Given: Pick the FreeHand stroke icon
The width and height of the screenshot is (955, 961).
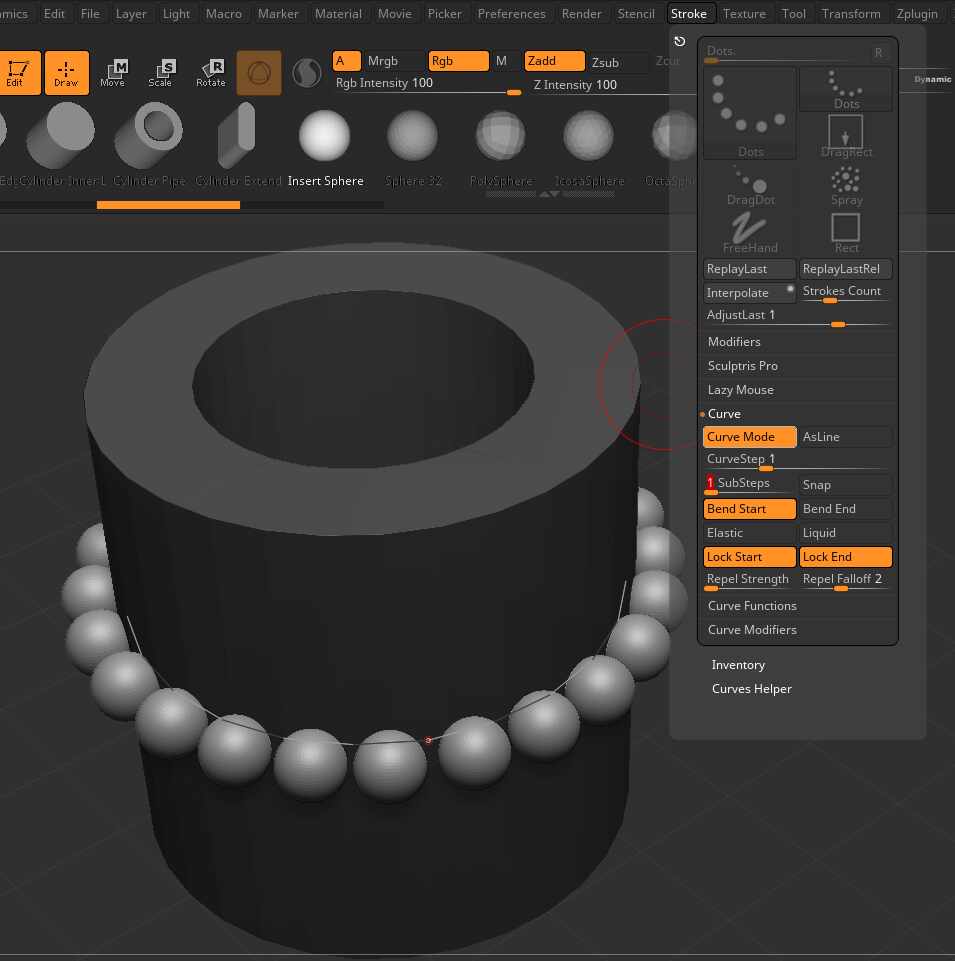Looking at the screenshot, I should click(750, 233).
